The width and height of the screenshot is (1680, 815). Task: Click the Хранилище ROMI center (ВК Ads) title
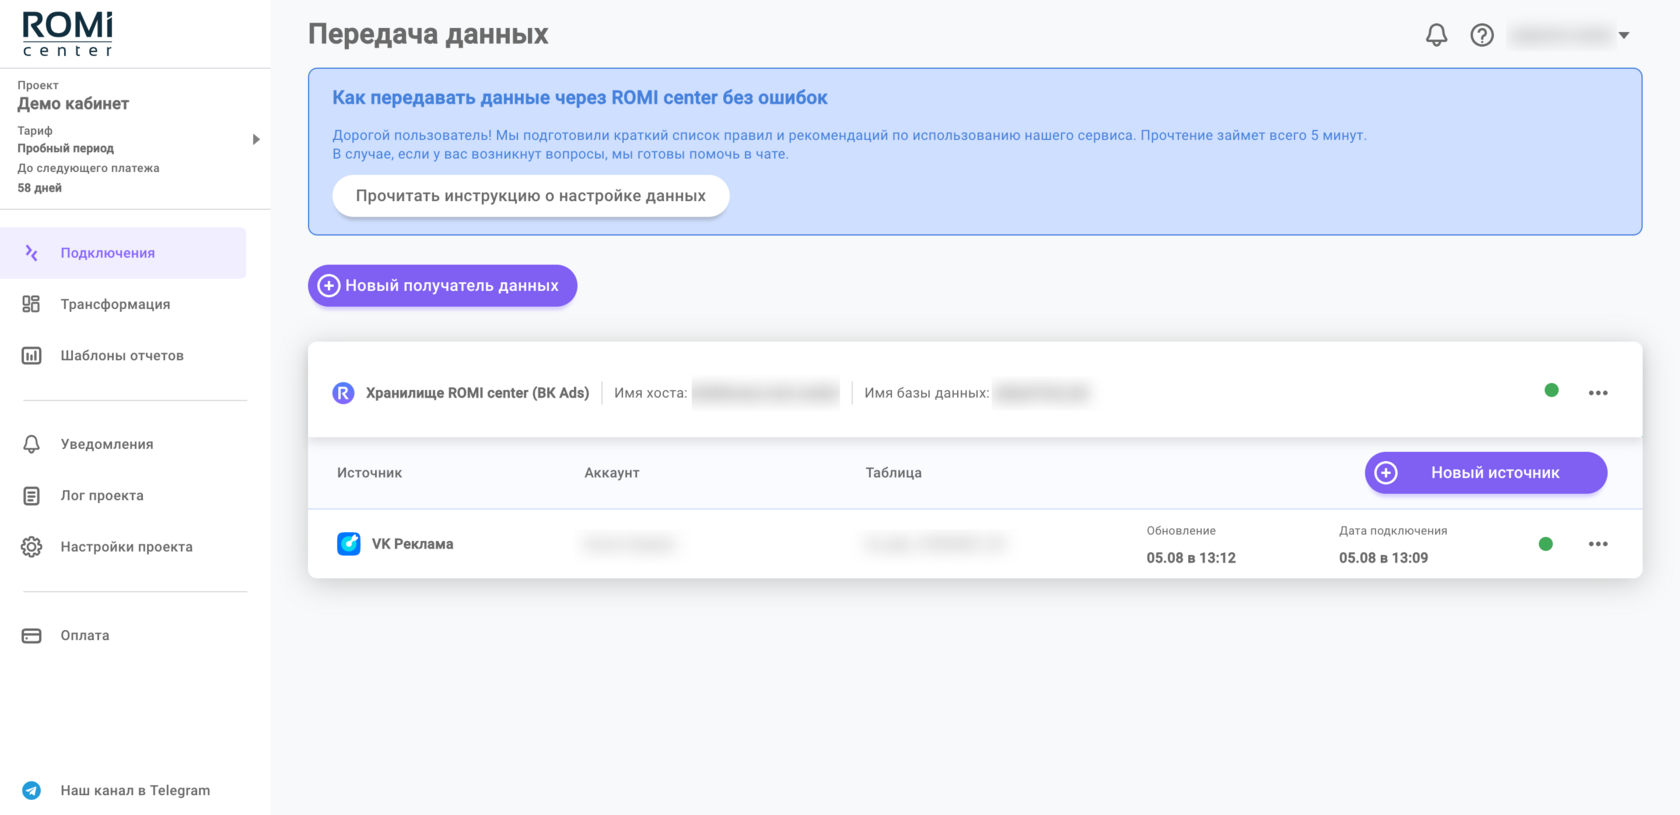click(x=477, y=393)
